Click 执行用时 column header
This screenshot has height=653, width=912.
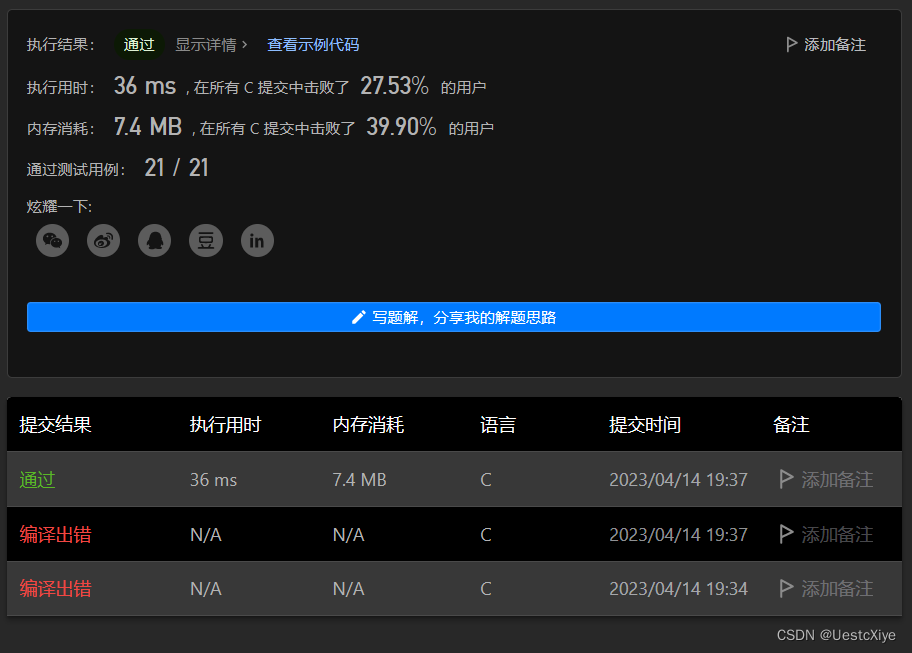(226, 424)
